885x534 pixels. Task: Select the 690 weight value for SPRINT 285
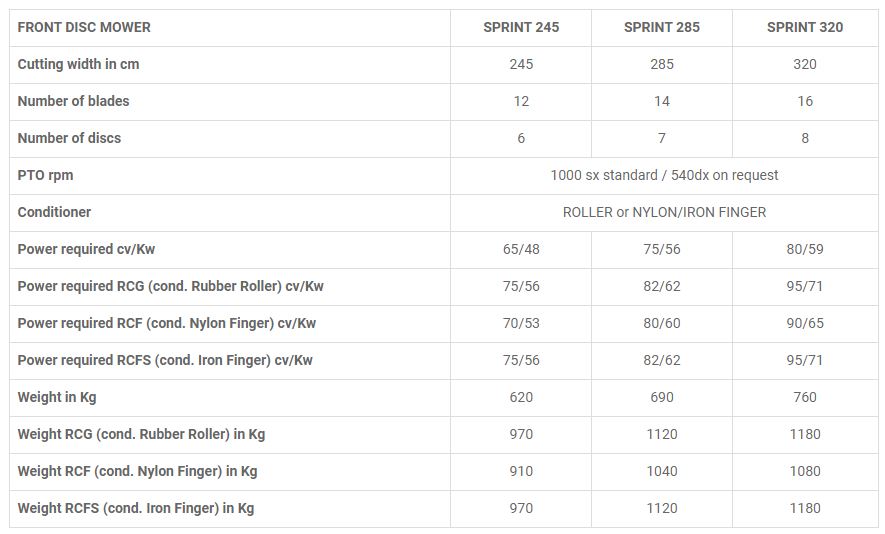[x=661, y=397]
